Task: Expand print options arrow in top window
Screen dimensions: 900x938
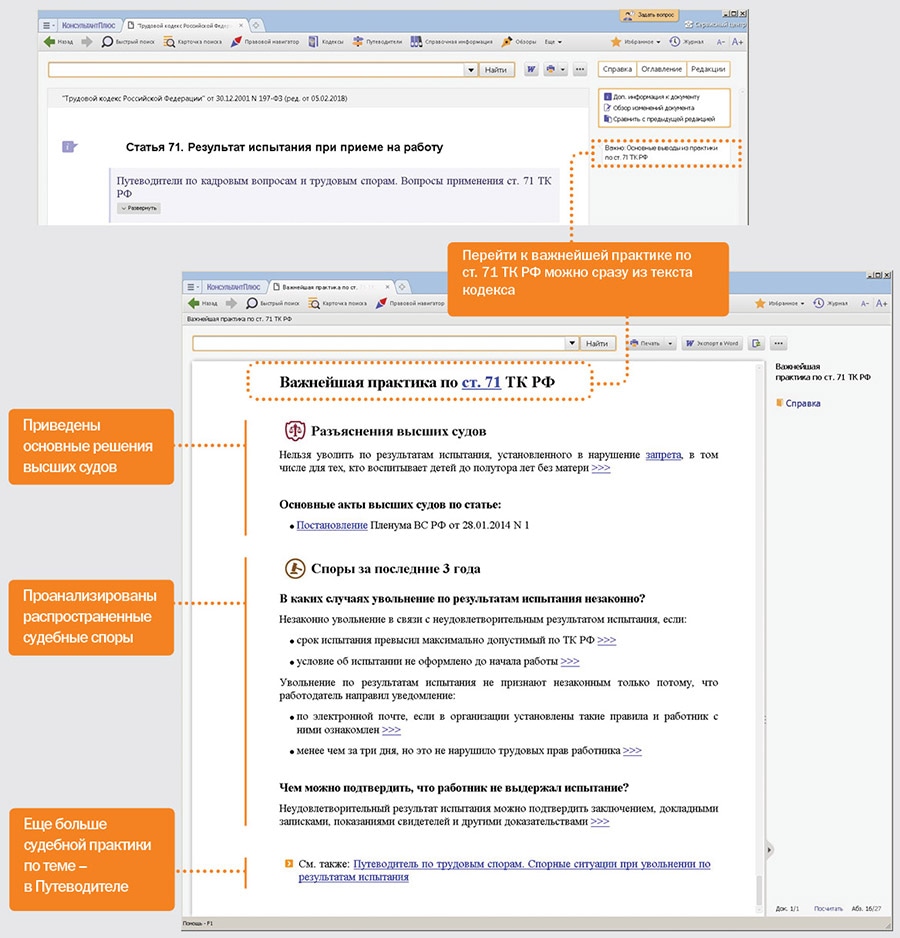Action: [562, 69]
